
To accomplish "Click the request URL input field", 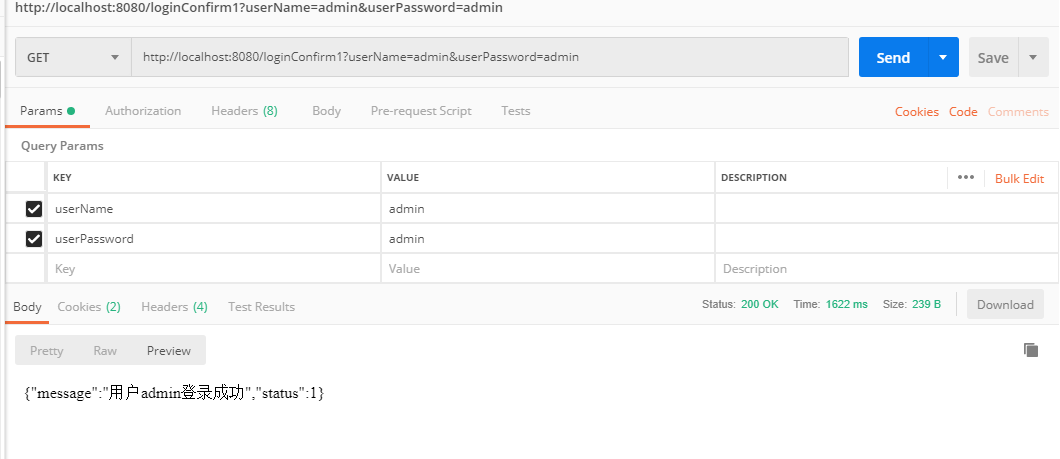I will pos(490,58).
